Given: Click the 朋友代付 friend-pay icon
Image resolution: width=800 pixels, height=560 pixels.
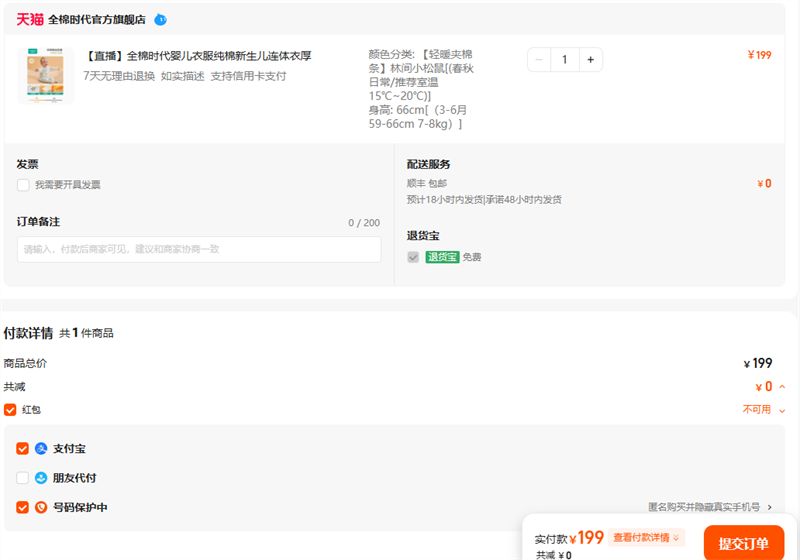Looking at the screenshot, I should (x=42, y=478).
